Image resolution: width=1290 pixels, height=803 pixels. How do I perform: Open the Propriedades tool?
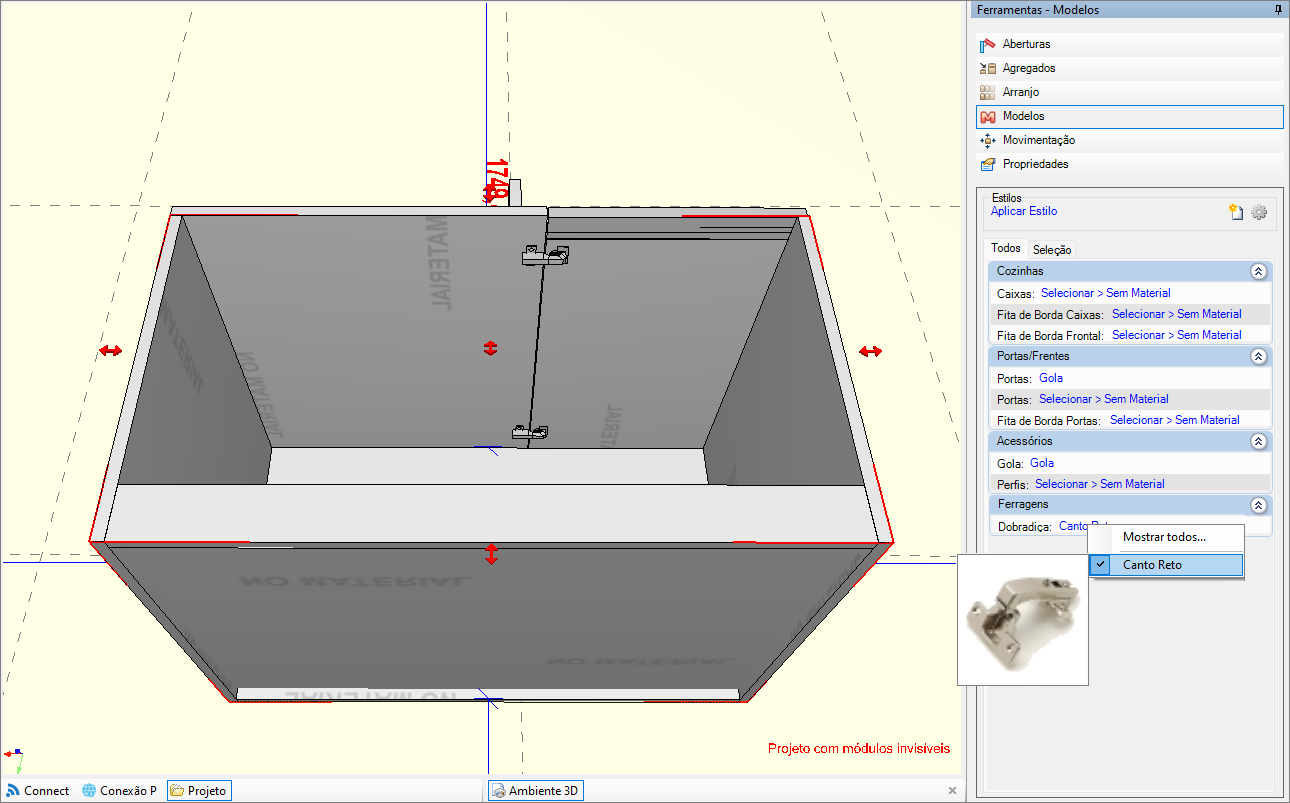[1129, 164]
